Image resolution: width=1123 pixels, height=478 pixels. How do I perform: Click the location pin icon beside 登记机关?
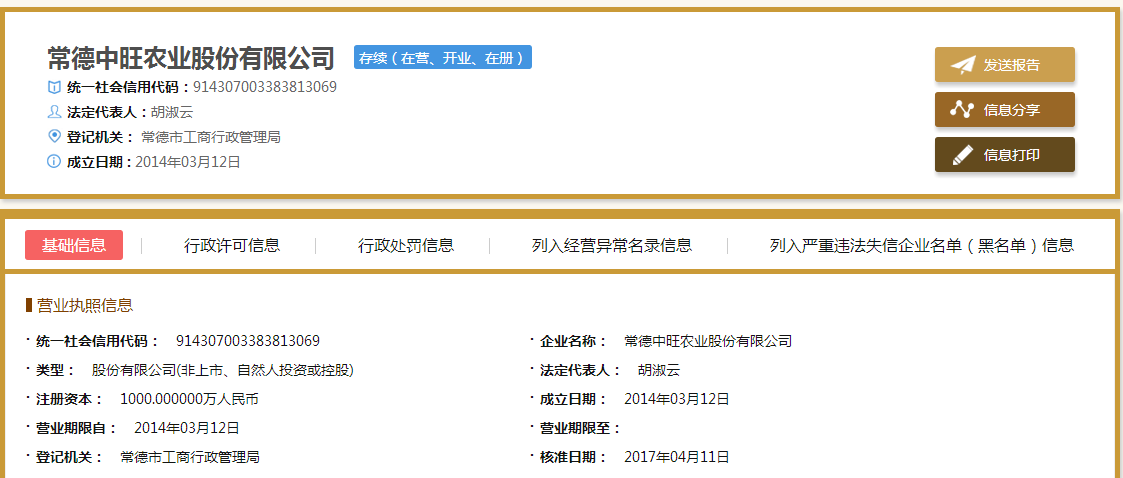(x=54, y=136)
